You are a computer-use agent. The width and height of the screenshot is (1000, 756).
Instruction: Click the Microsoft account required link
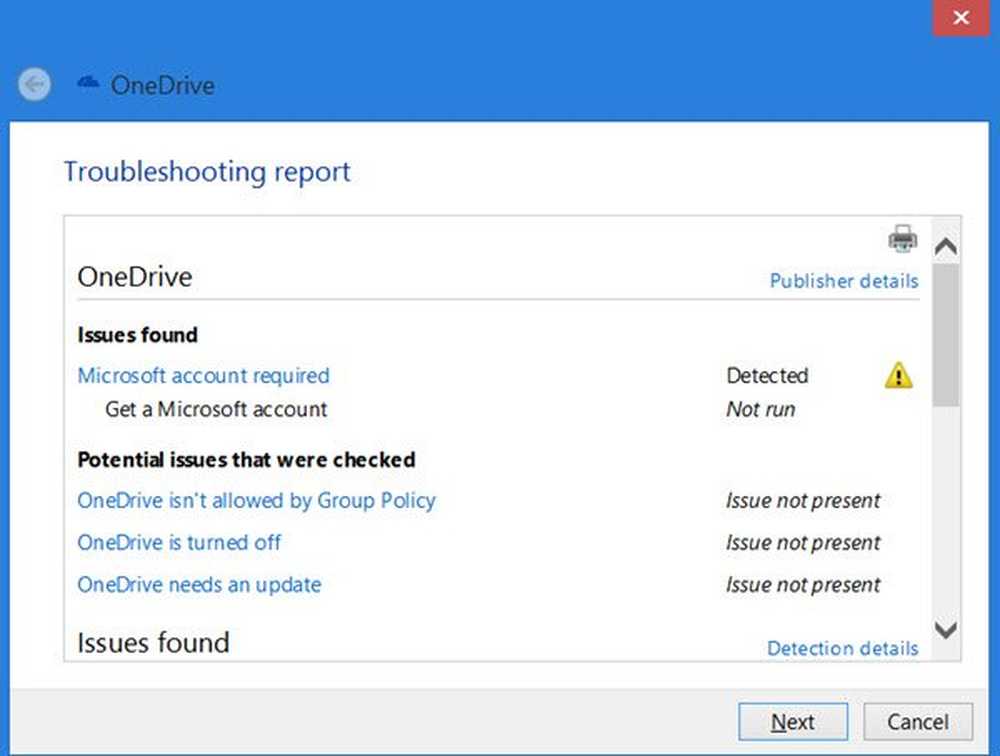tap(203, 375)
